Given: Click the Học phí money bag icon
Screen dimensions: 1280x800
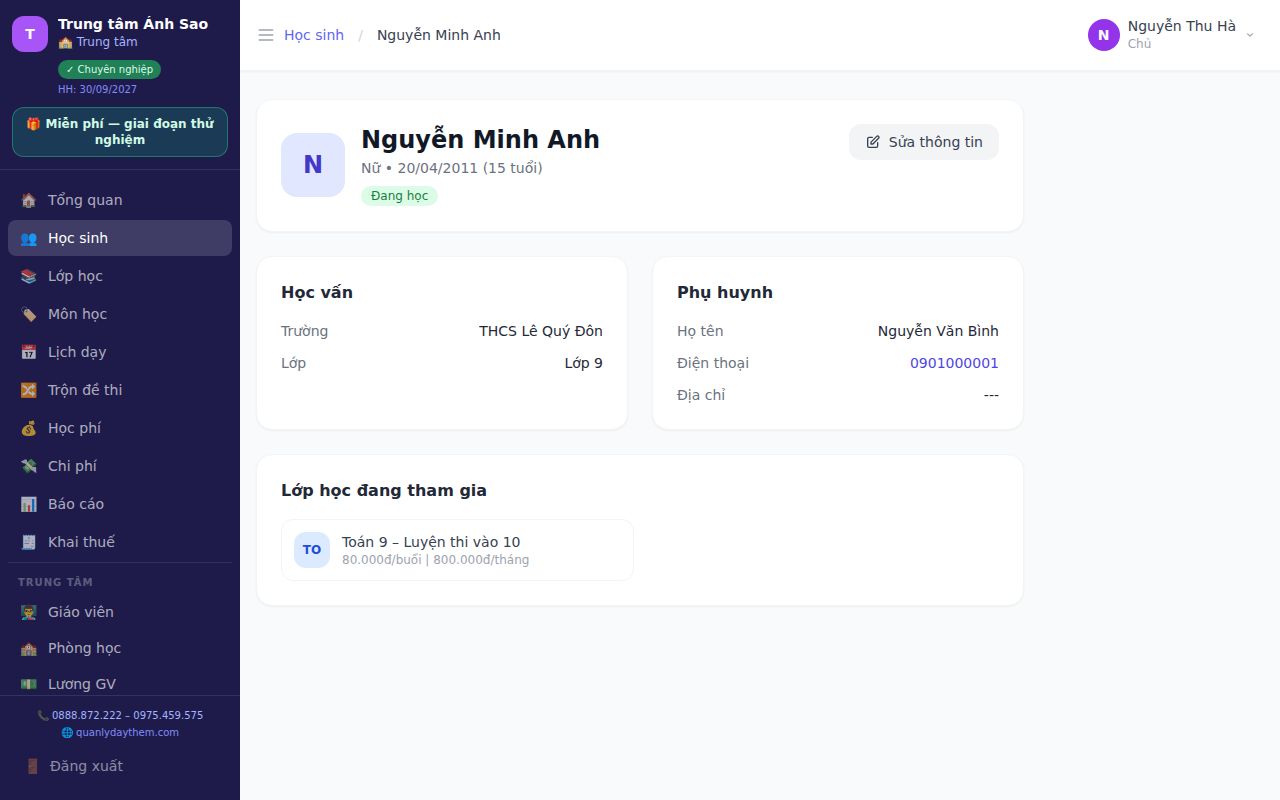Looking at the screenshot, I should click(29, 428).
